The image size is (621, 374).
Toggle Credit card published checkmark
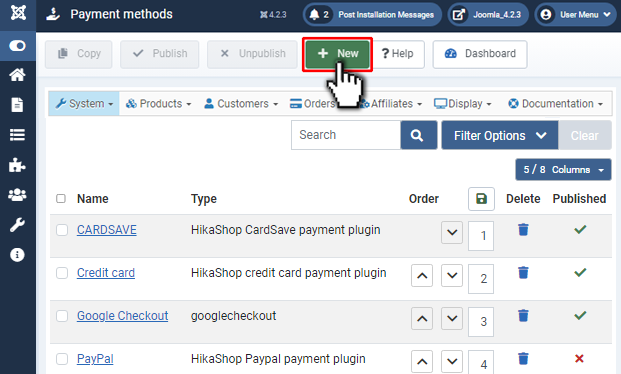click(580, 273)
